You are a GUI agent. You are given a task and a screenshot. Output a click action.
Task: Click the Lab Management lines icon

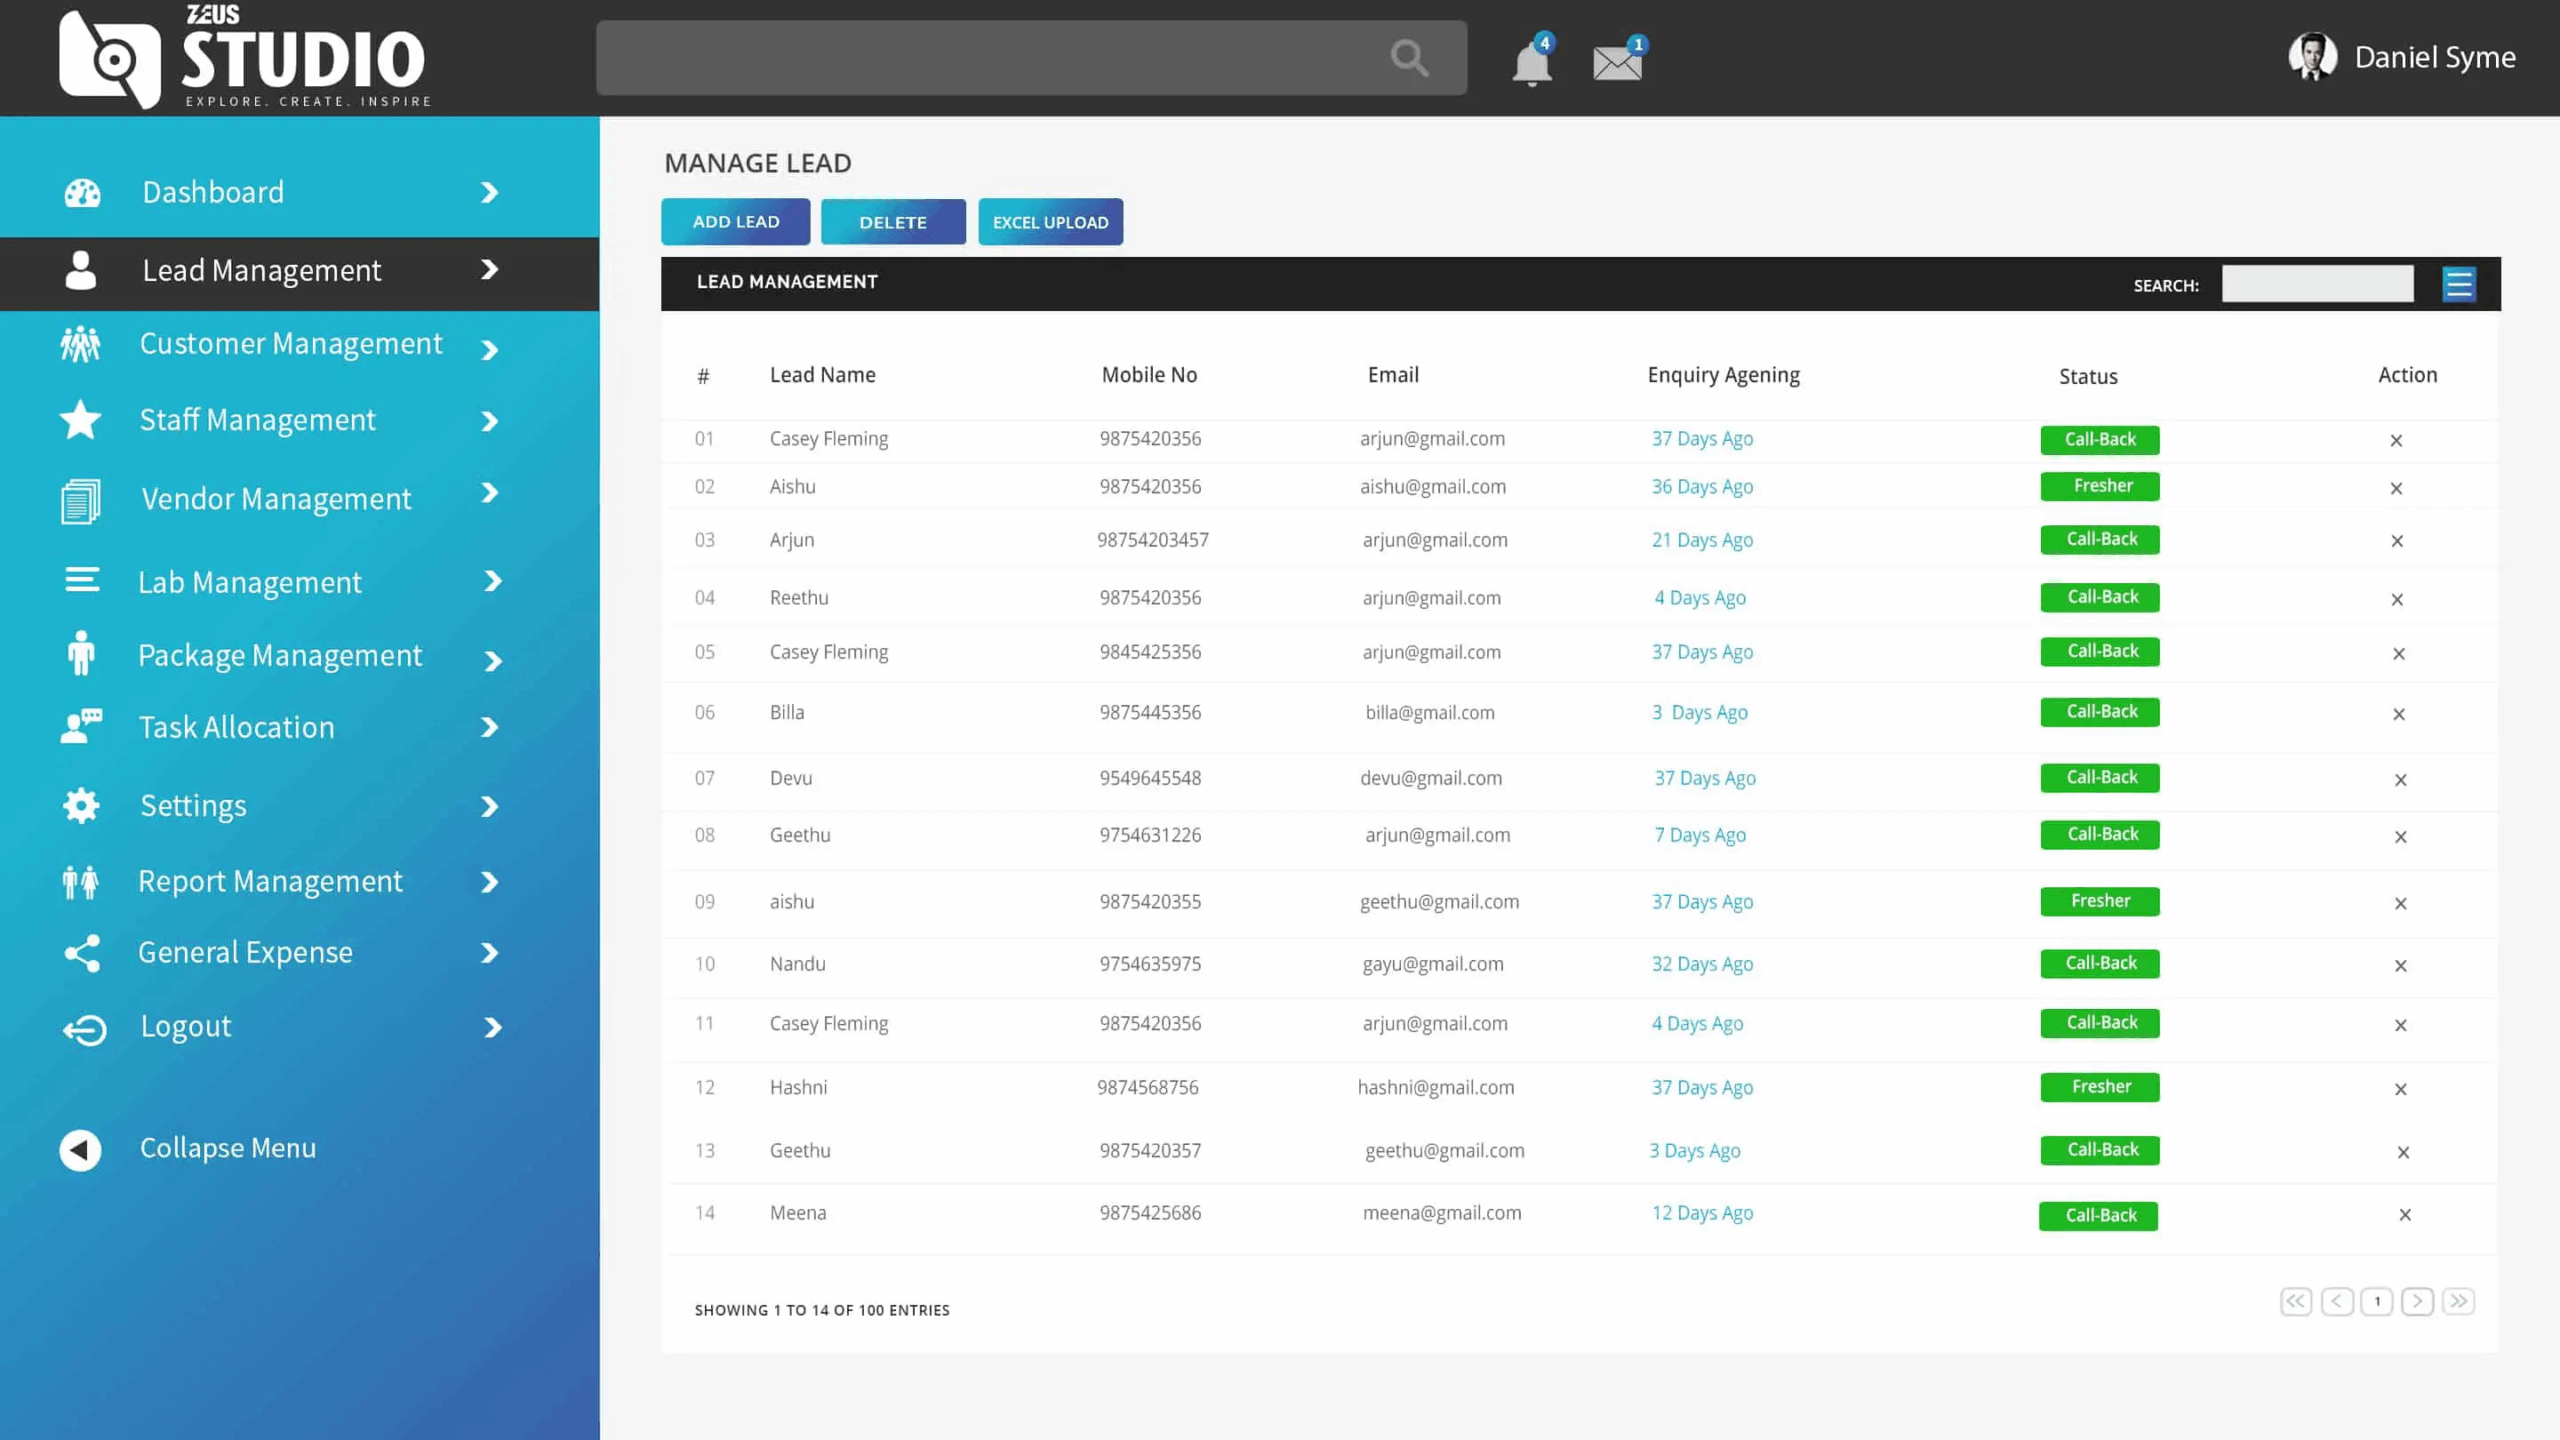(82, 580)
